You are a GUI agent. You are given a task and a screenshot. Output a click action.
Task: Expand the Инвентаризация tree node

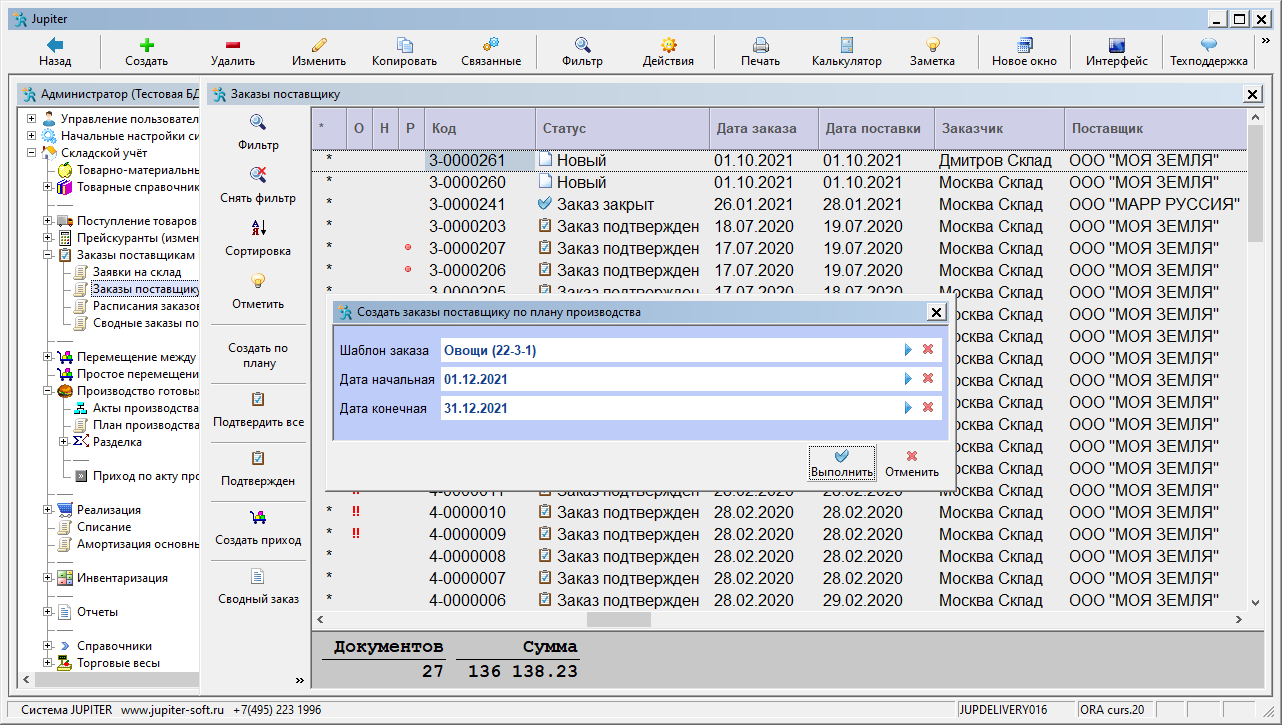48,578
